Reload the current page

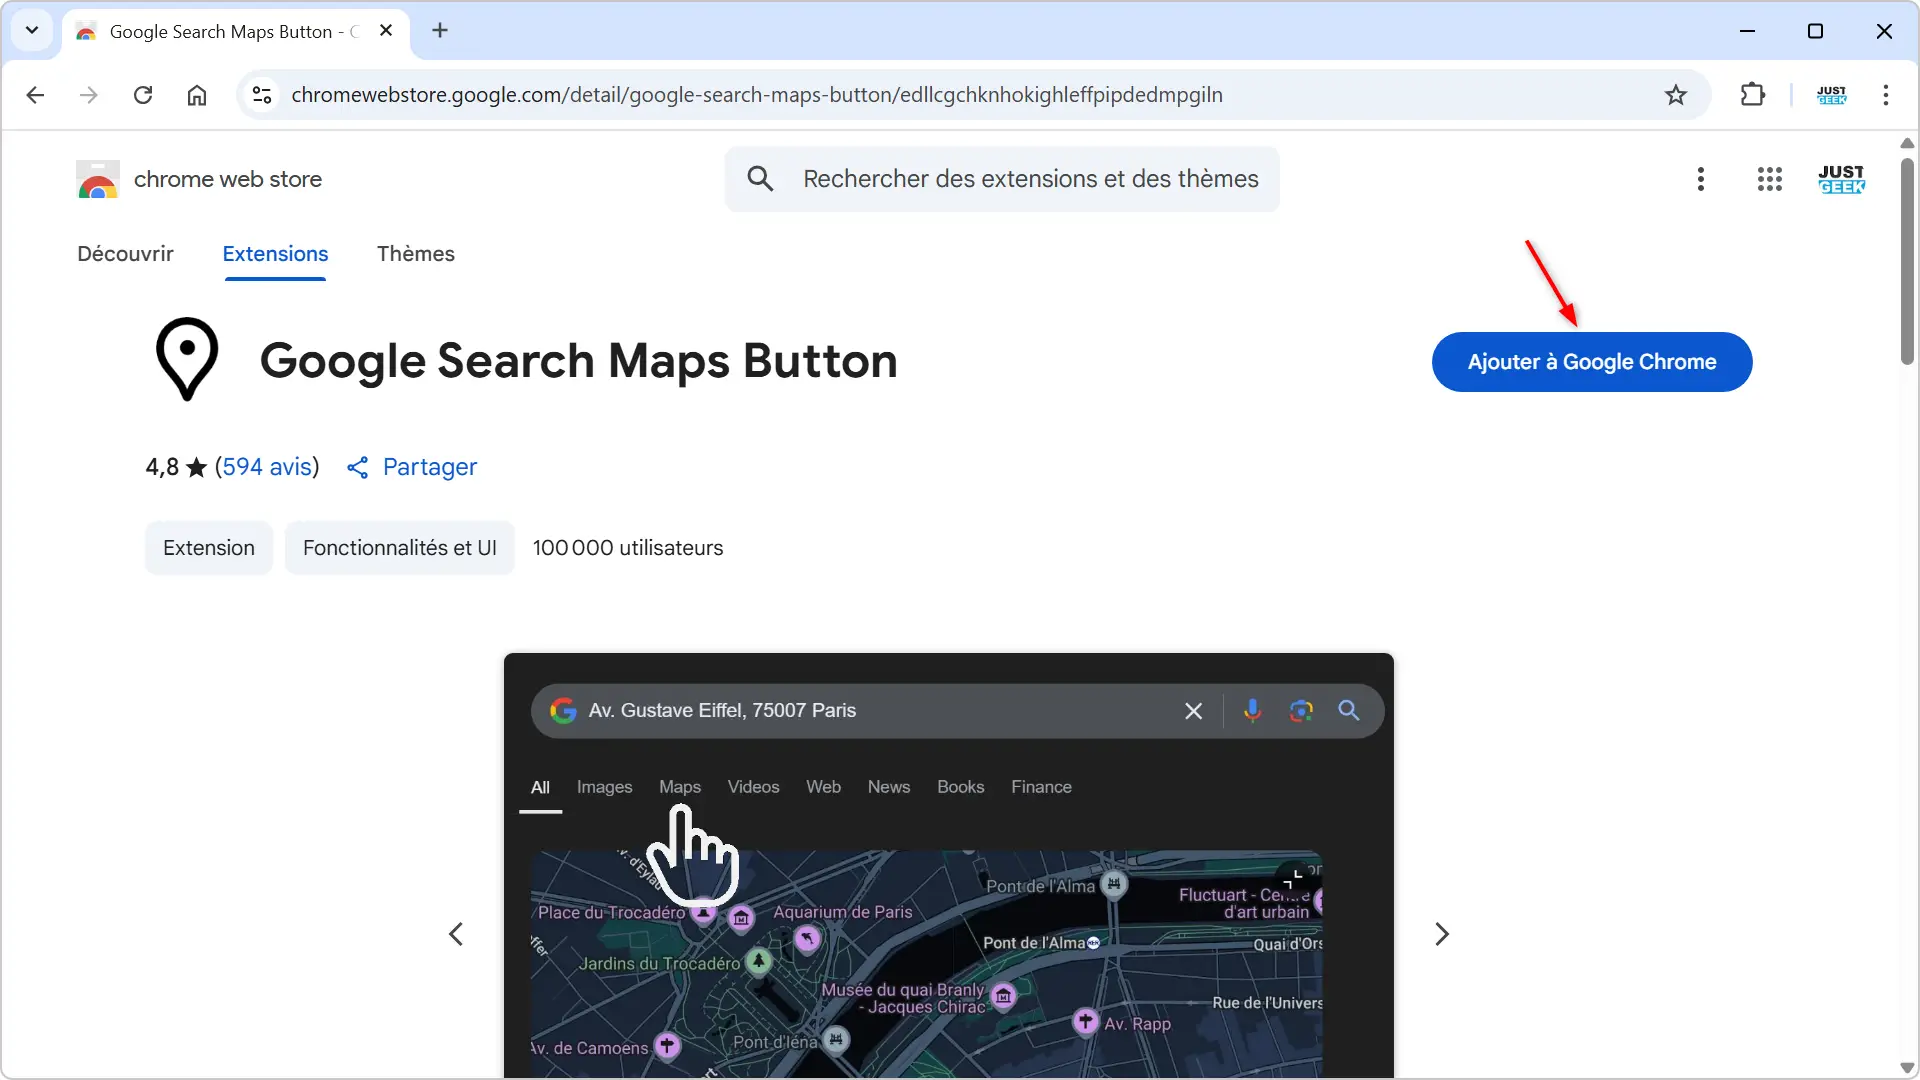point(143,95)
